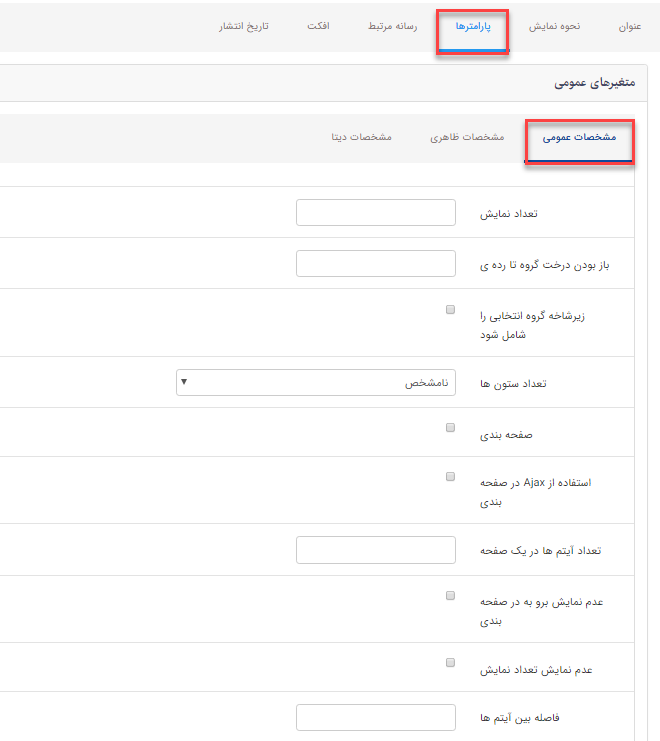
Task: Enable استفاده از Ajax در صفحه بندی
Action: click(x=450, y=477)
